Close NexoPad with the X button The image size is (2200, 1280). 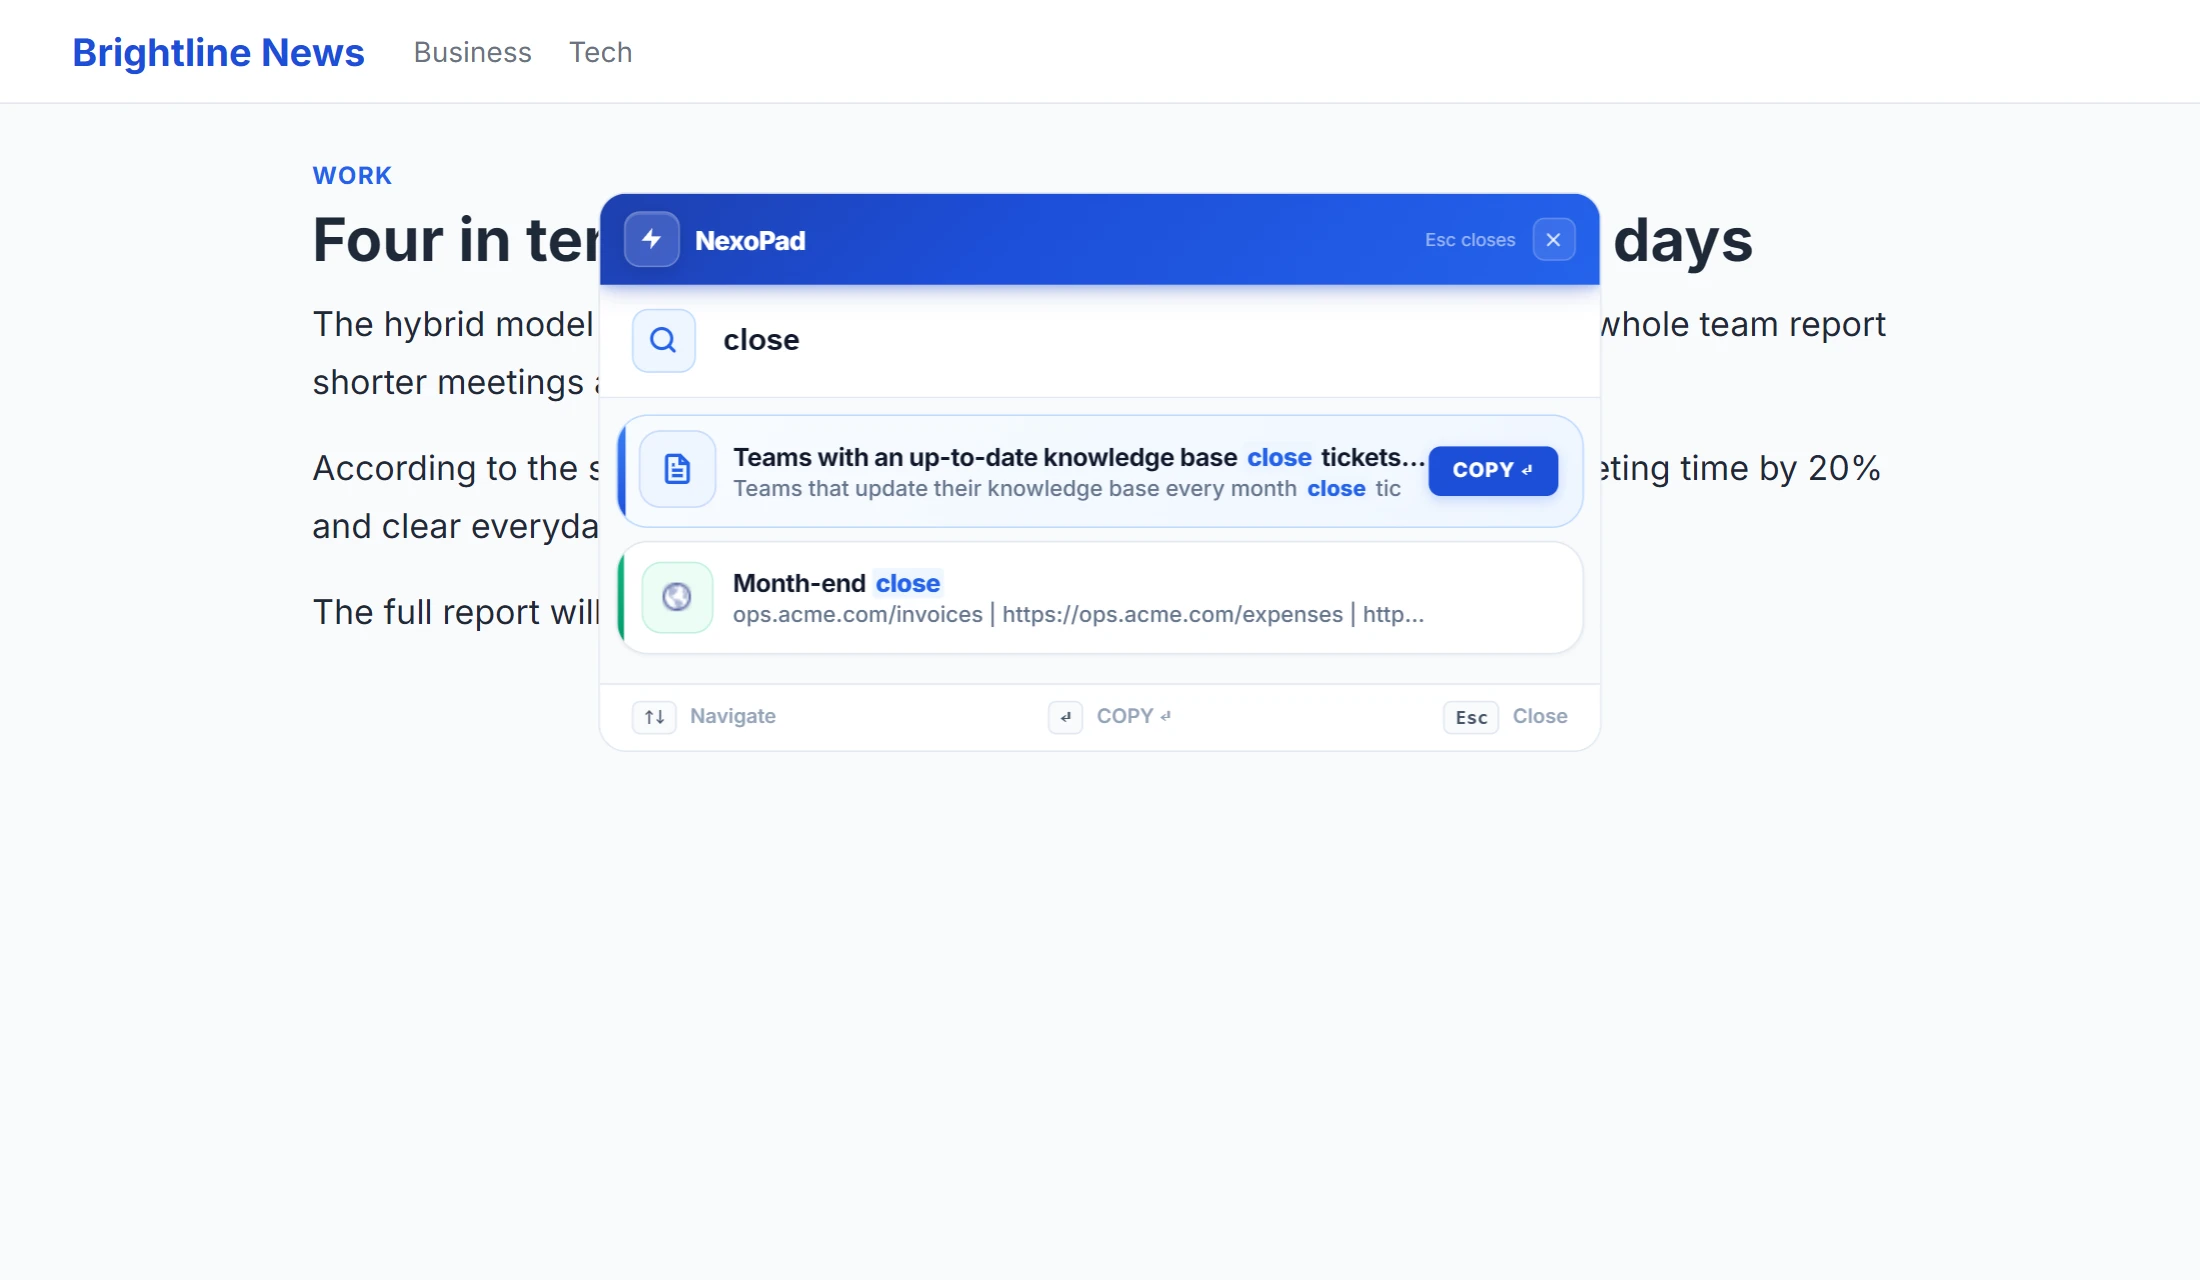pyautogui.click(x=1553, y=240)
